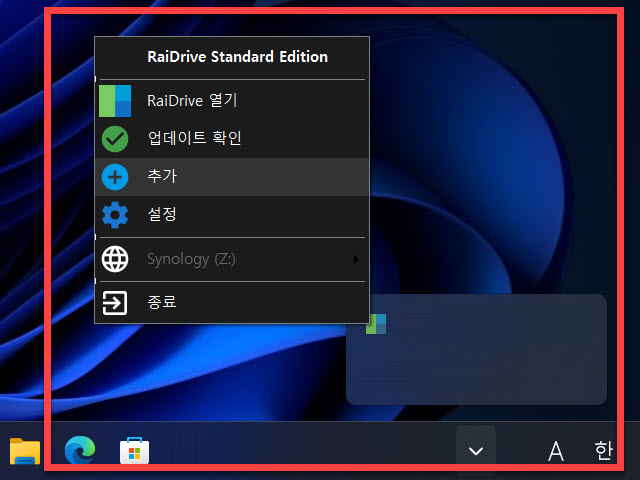This screenshot has width=640, height=480.
Task: Choose the '추가' menu entry
Action: [x=232, y=177]
